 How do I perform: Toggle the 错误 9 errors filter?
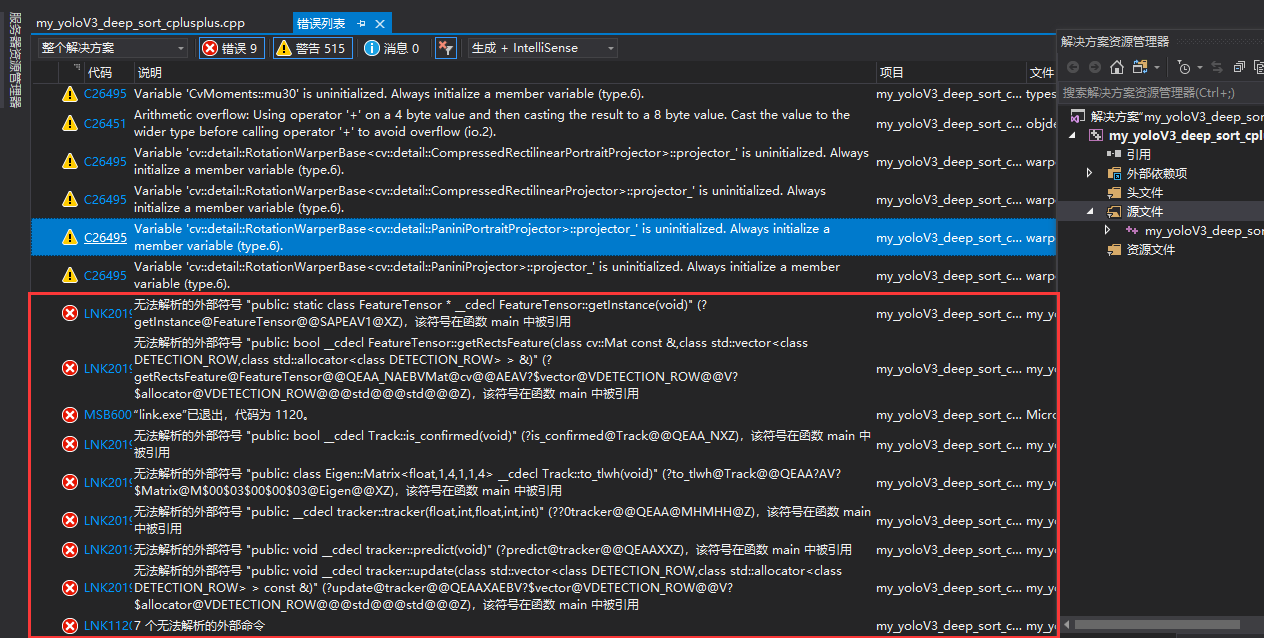click(x=230, y=48)
